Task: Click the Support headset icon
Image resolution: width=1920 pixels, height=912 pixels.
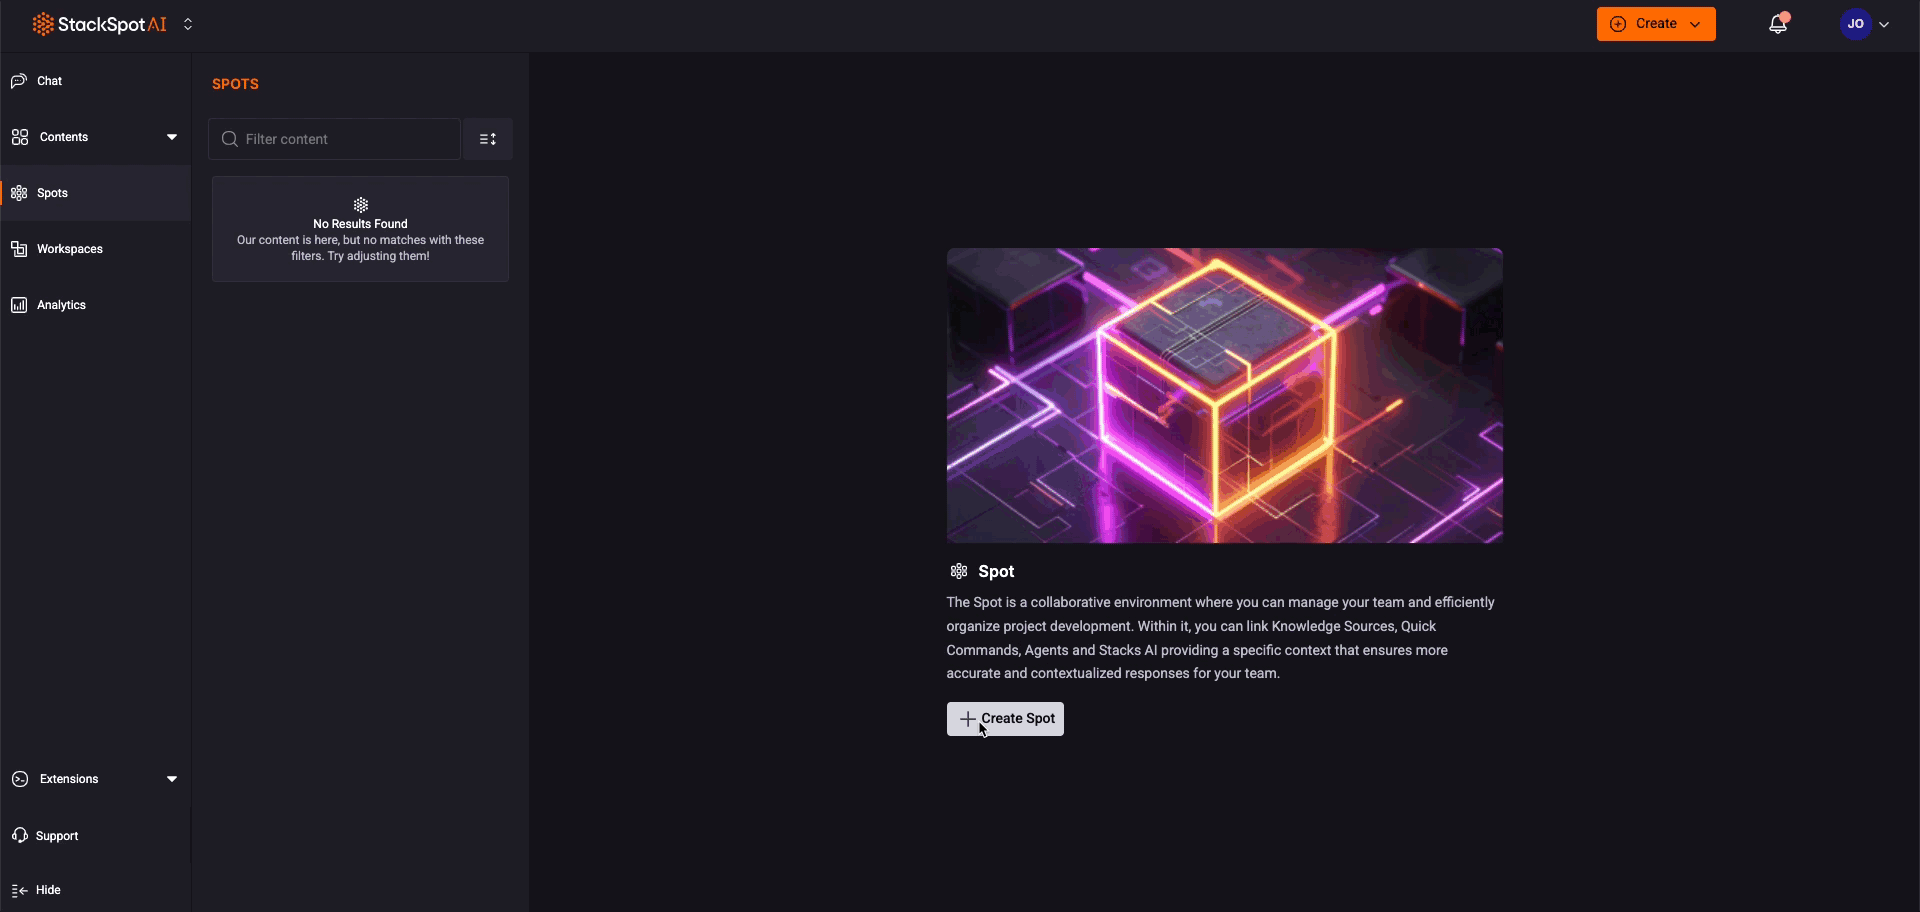Action: (x=19, y=836)
